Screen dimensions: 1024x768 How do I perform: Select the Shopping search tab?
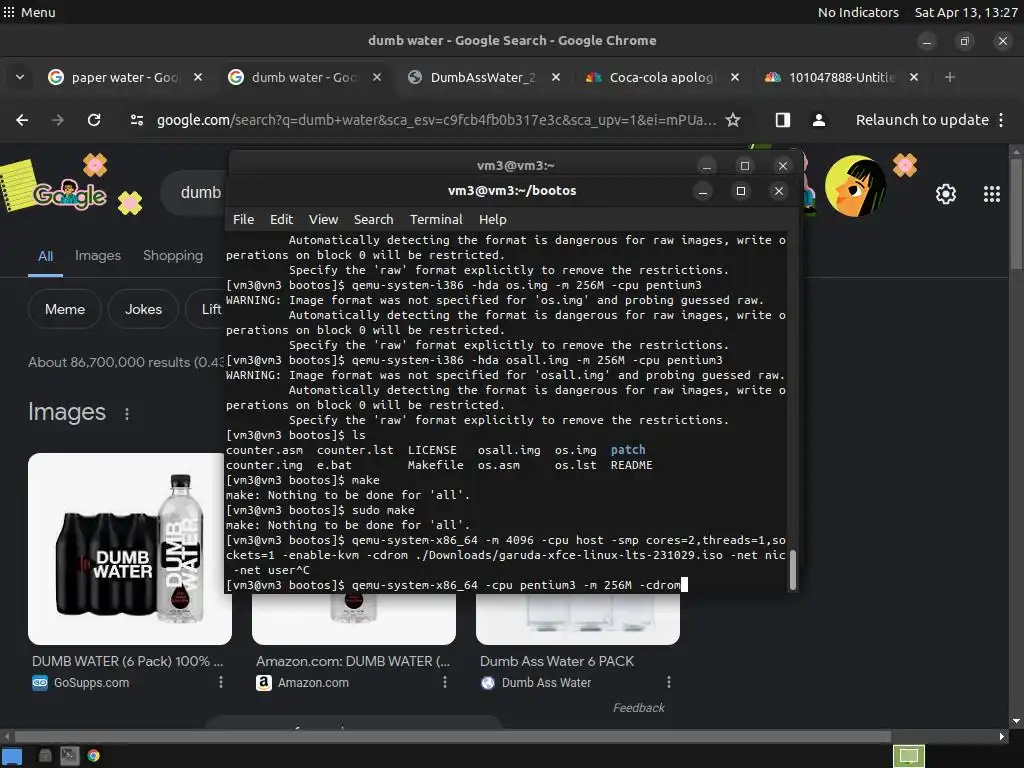click(173, 255)
